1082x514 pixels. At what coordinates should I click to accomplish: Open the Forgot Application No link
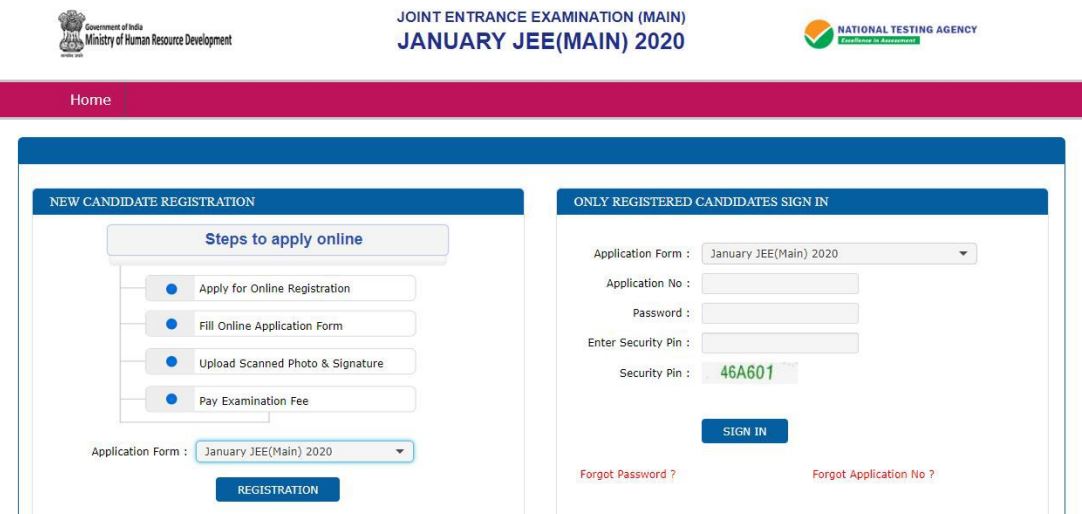coord(874,474)
